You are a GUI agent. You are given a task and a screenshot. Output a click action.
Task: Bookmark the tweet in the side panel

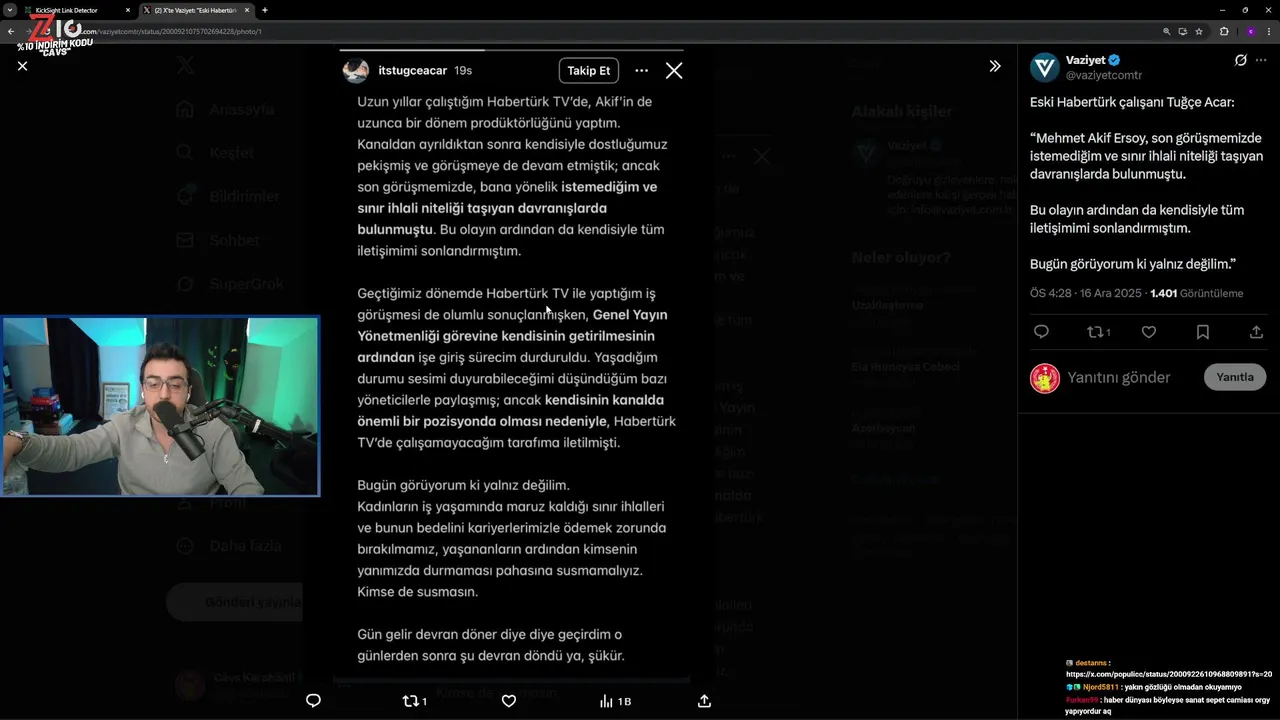point(1203,332)
